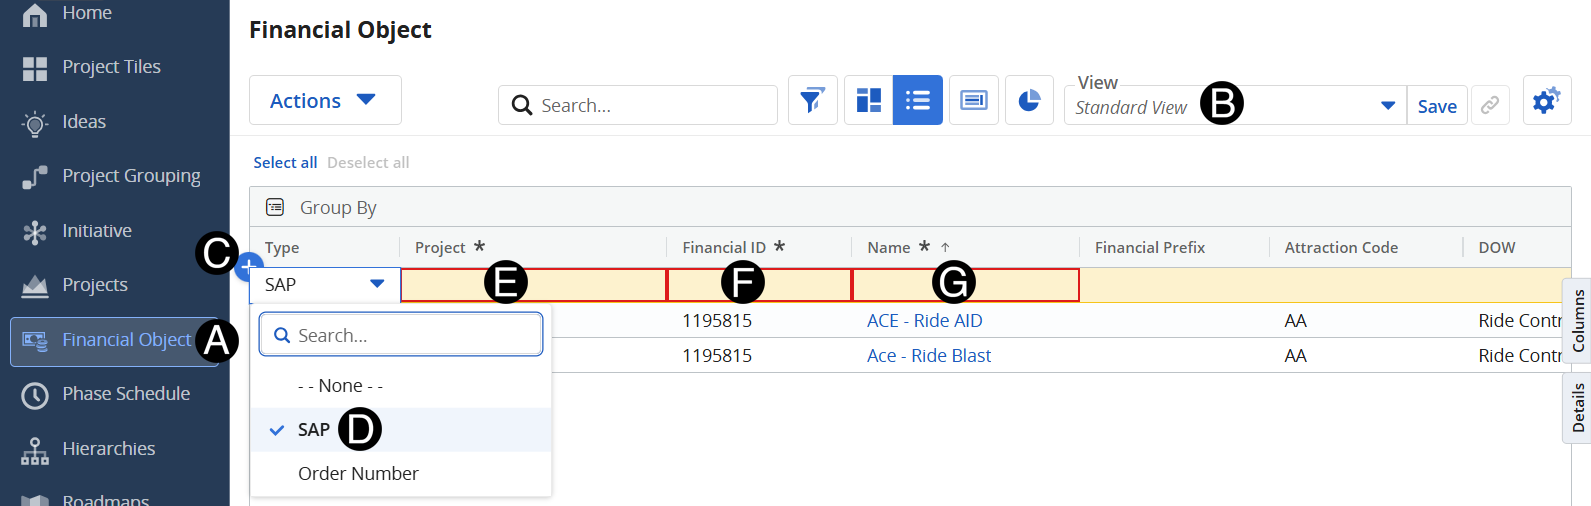
Task: Expand the Standard View dropdown
Action: tap(1387, 106)
